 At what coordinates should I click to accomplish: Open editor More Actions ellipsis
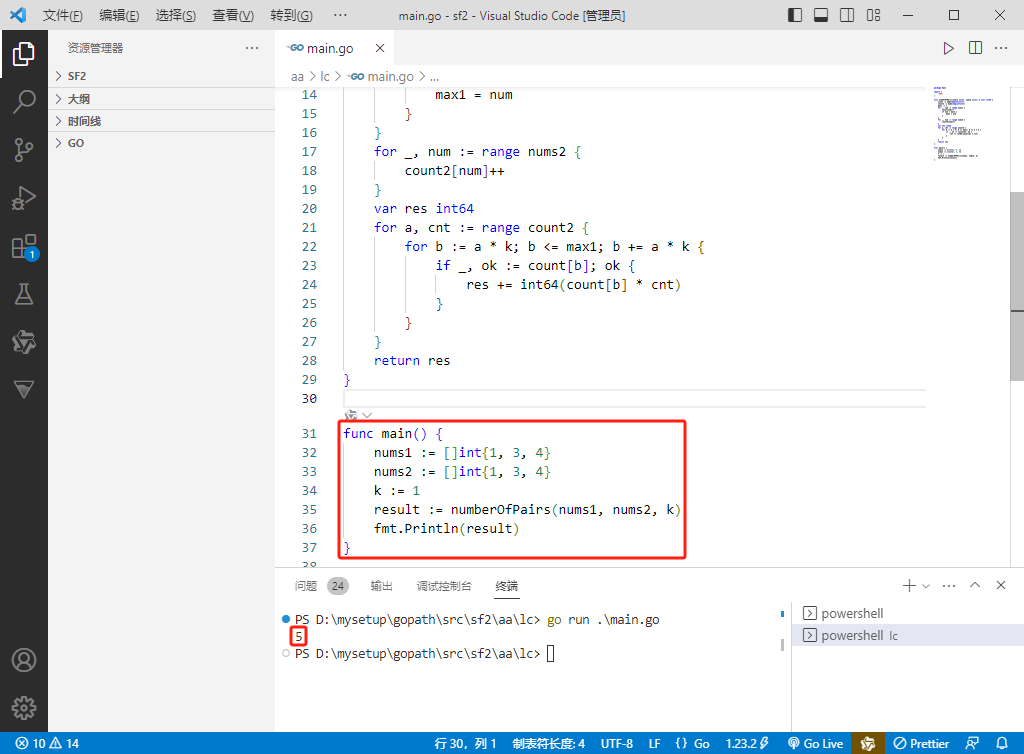pos(1001,48)
